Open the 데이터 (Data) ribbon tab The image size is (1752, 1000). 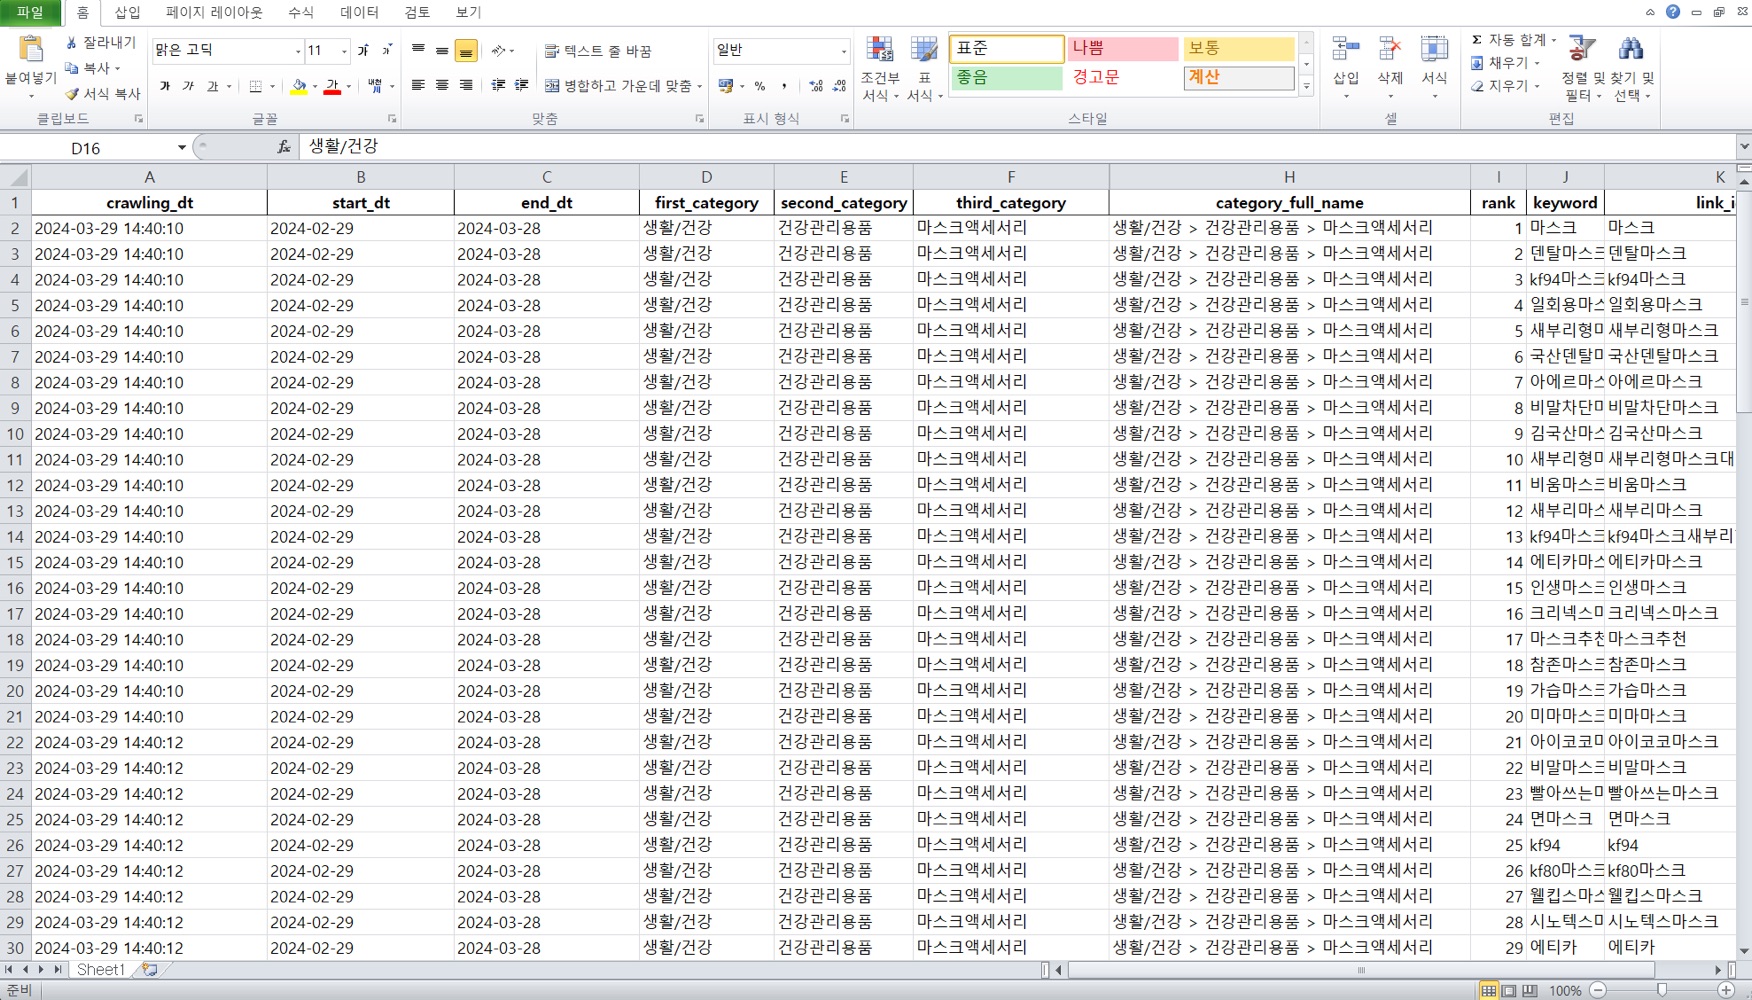[x=359, y=13]
